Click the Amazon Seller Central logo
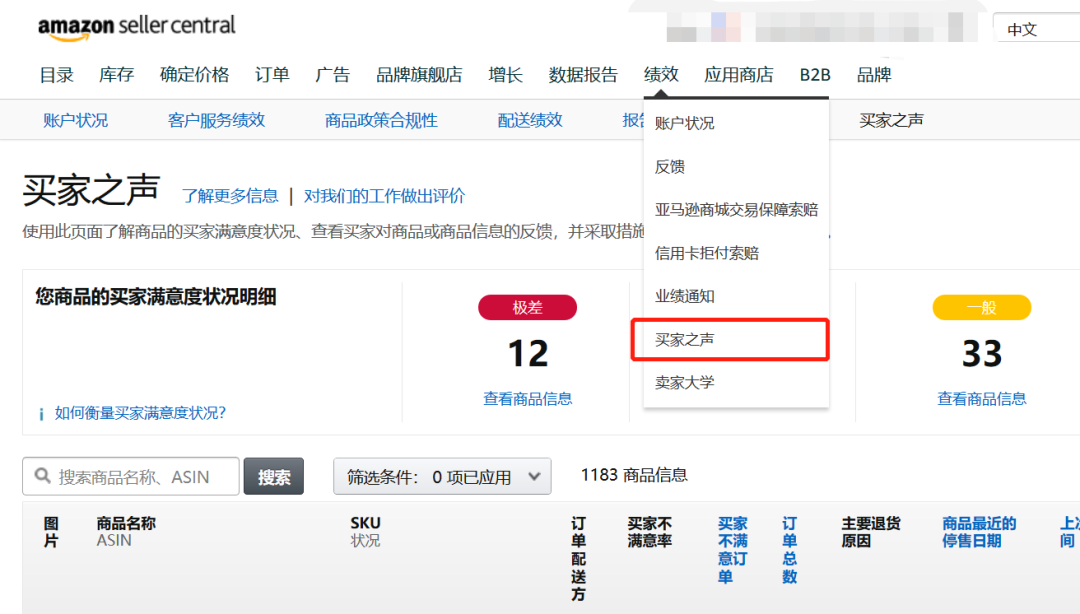Screen dimensions: 1080x614 136,28
